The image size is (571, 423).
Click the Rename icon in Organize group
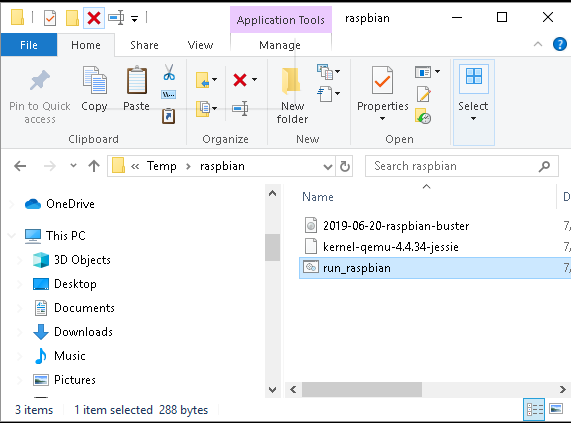coord(240,108)
